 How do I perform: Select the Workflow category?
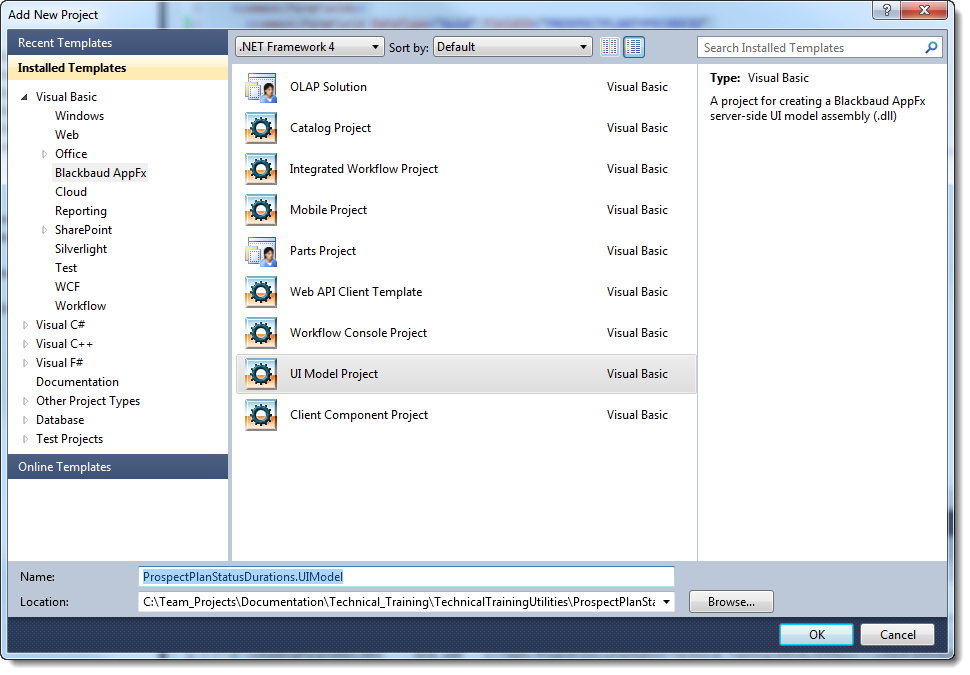pos(80,306)
